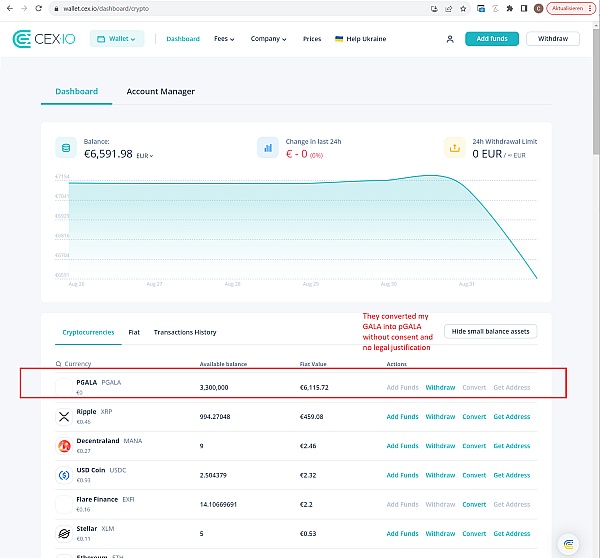Click the share page icon in address bar
The width and height of the screenshot is (600, 558).
pyautogui.click(x=448, y=8)
